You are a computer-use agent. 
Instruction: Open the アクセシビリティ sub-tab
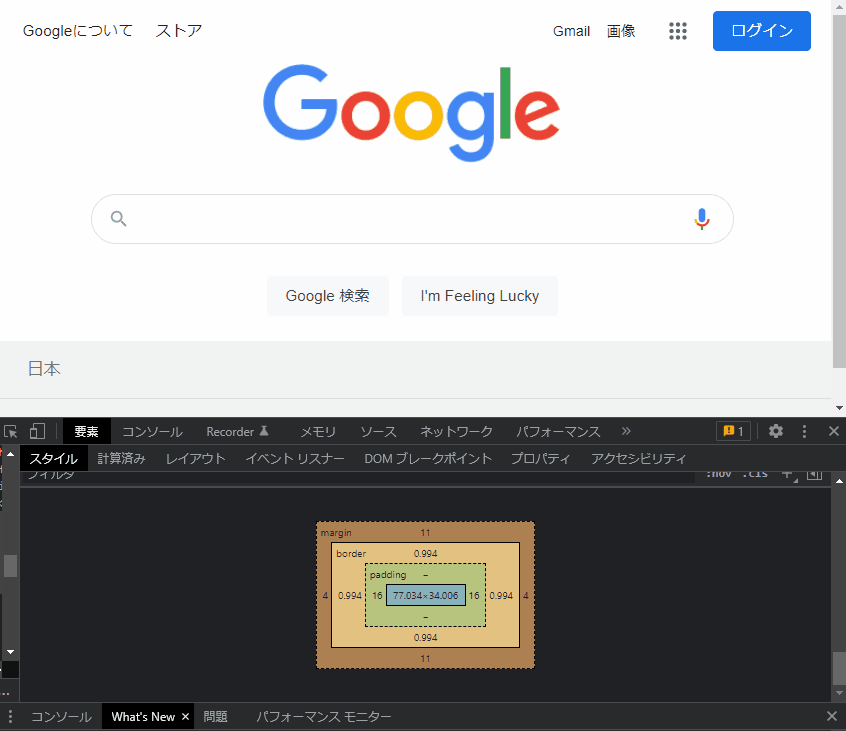(638, 459)
